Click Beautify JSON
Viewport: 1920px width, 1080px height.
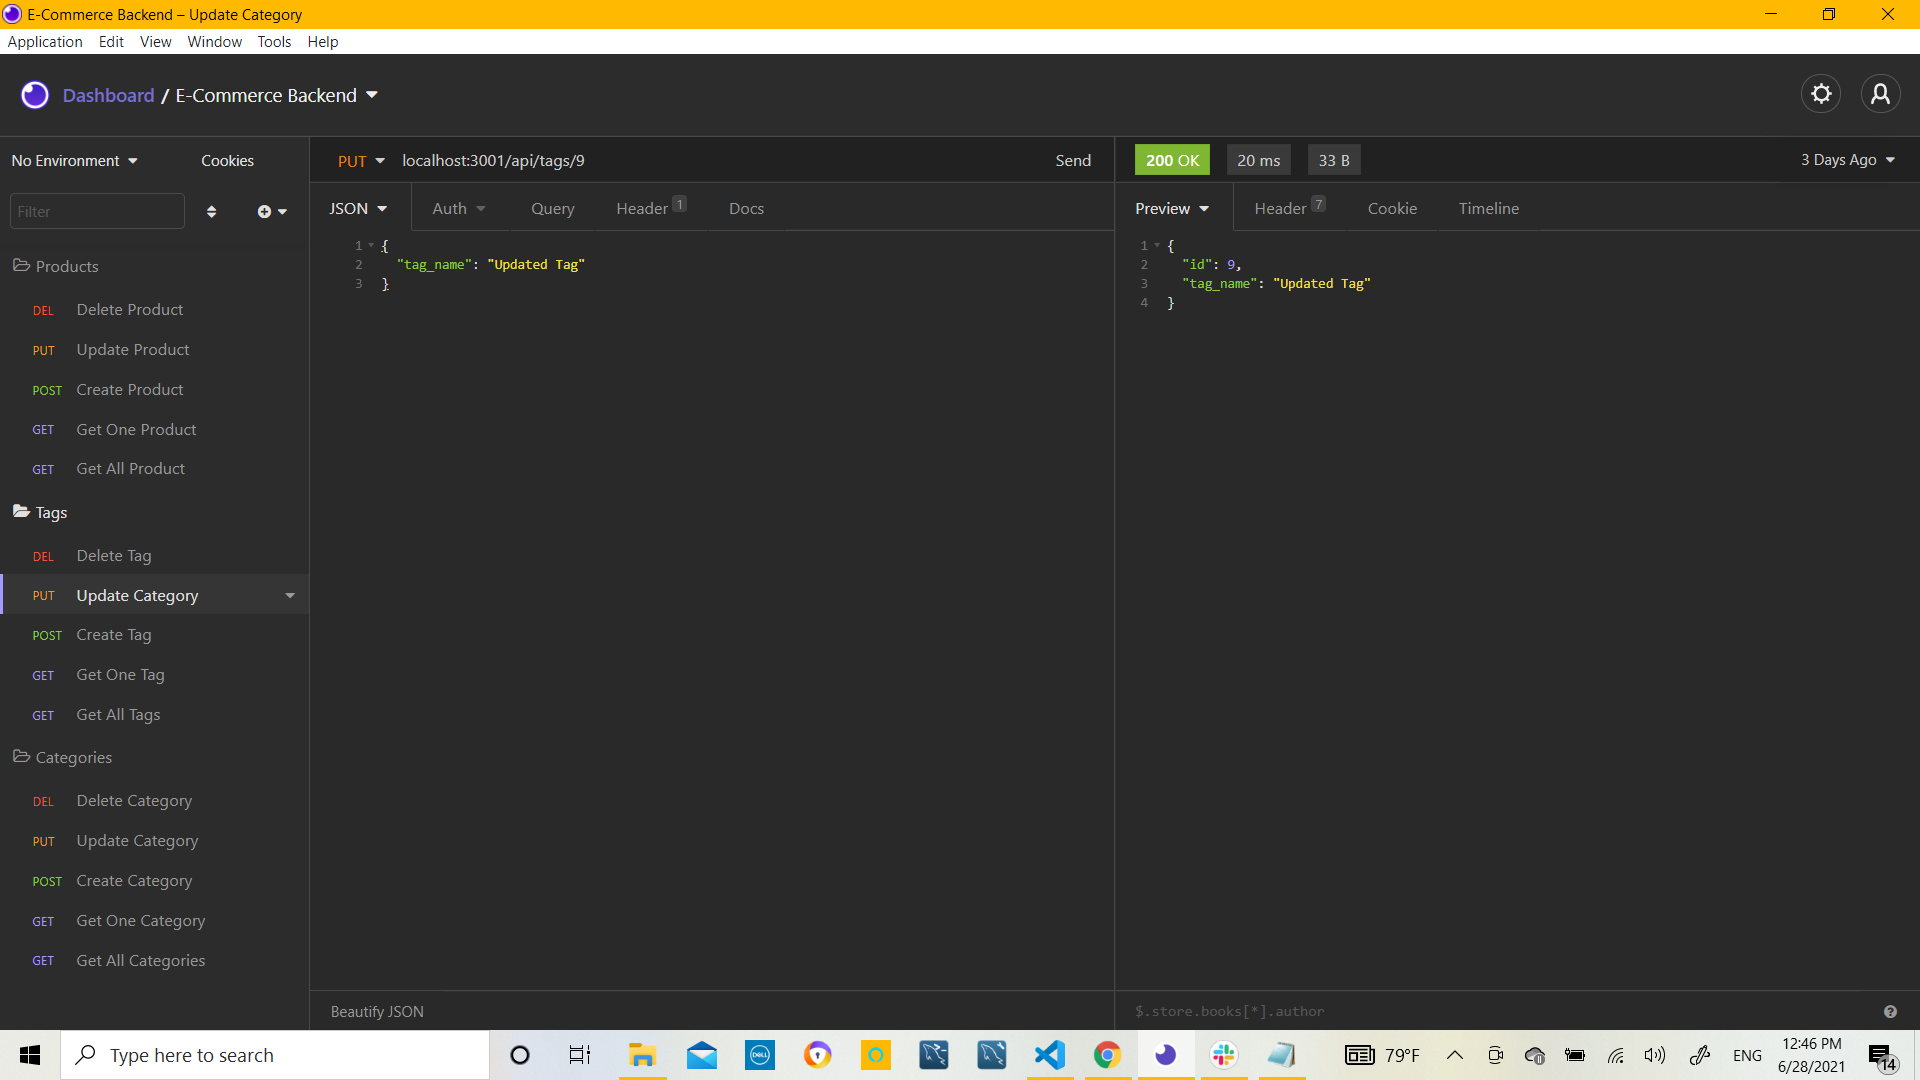point(376,1011)
